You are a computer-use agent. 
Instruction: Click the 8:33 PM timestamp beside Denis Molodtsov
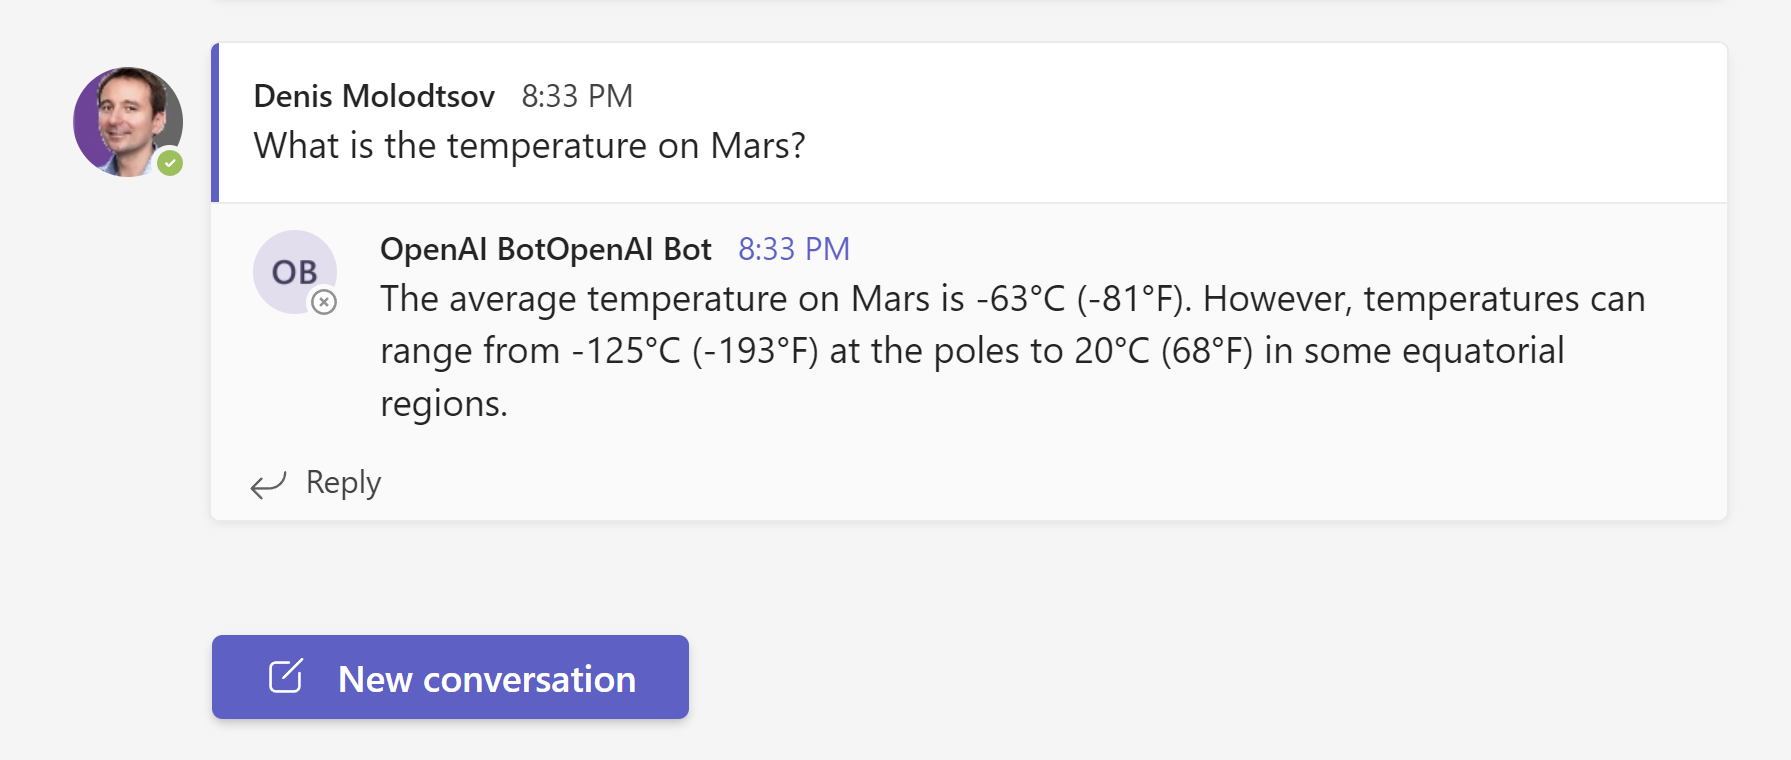(577, 96)
